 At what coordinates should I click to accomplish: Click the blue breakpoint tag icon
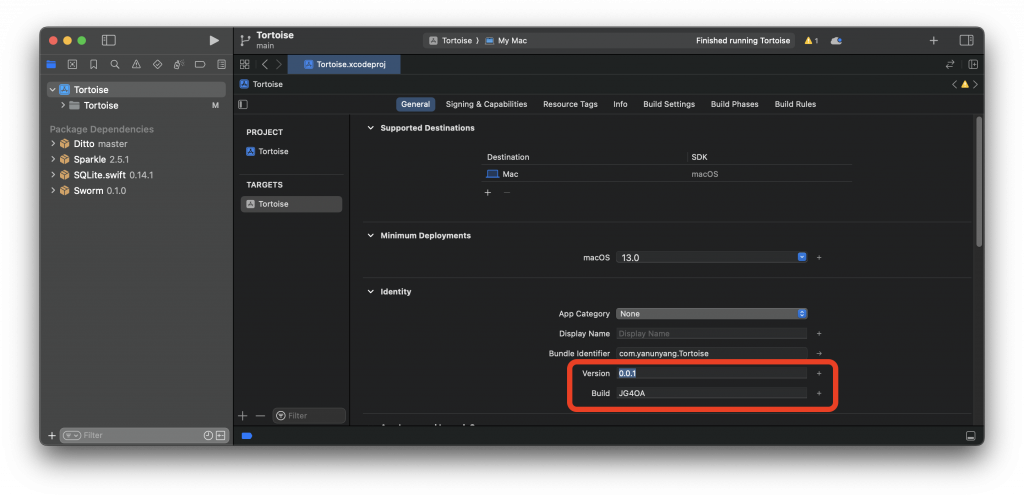(246, 435)
